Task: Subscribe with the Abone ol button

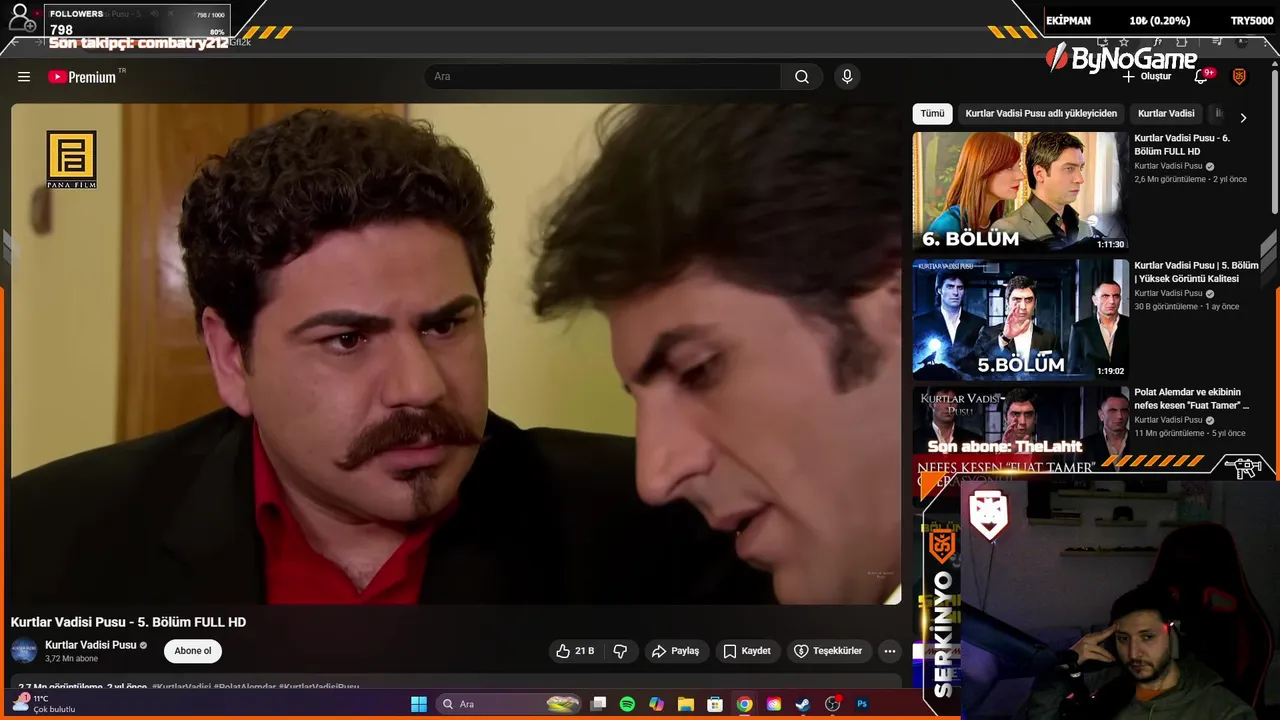Action: click(x=193, y=651)
